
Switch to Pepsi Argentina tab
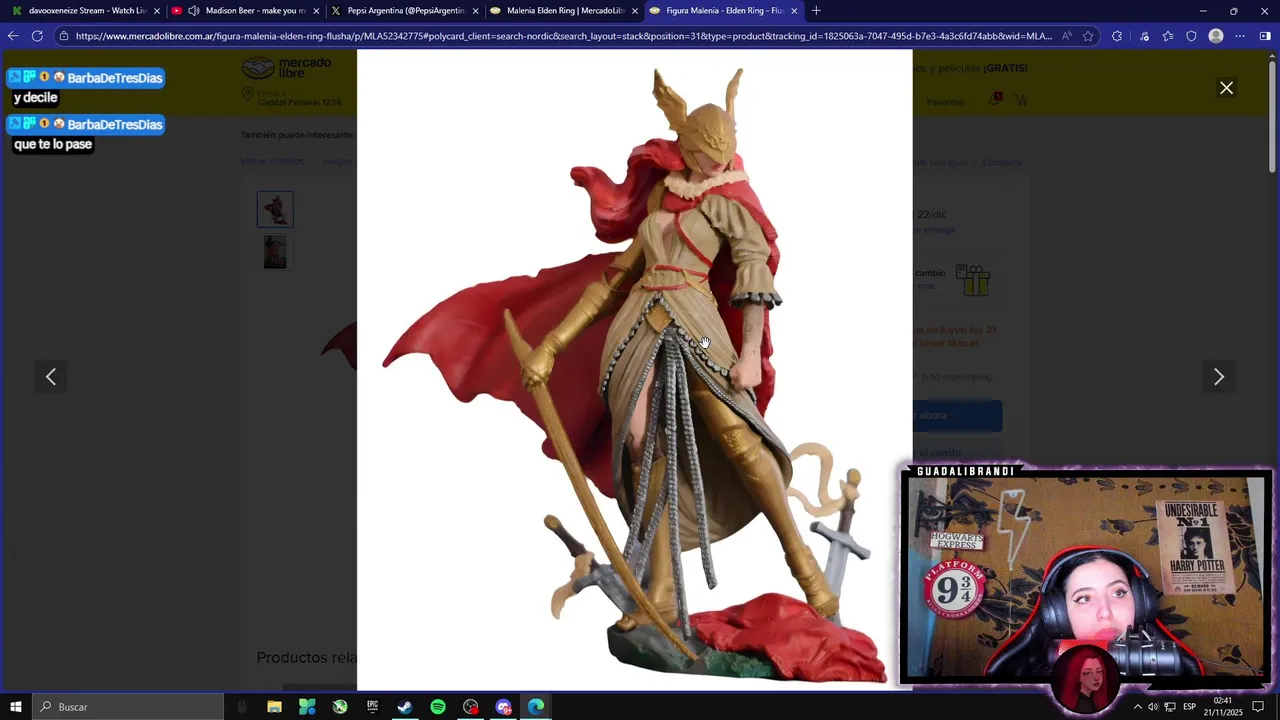405,11
